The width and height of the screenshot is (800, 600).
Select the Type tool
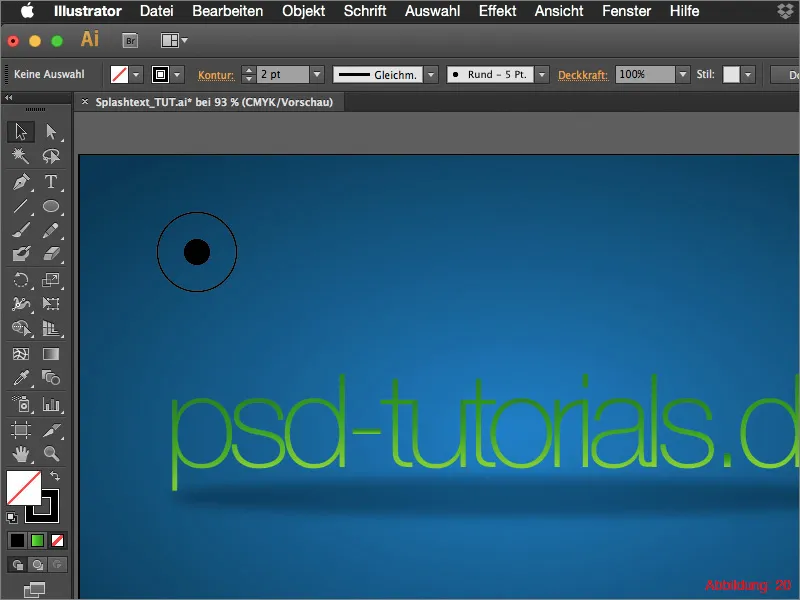pyautogui.click(x=51, y=182)
